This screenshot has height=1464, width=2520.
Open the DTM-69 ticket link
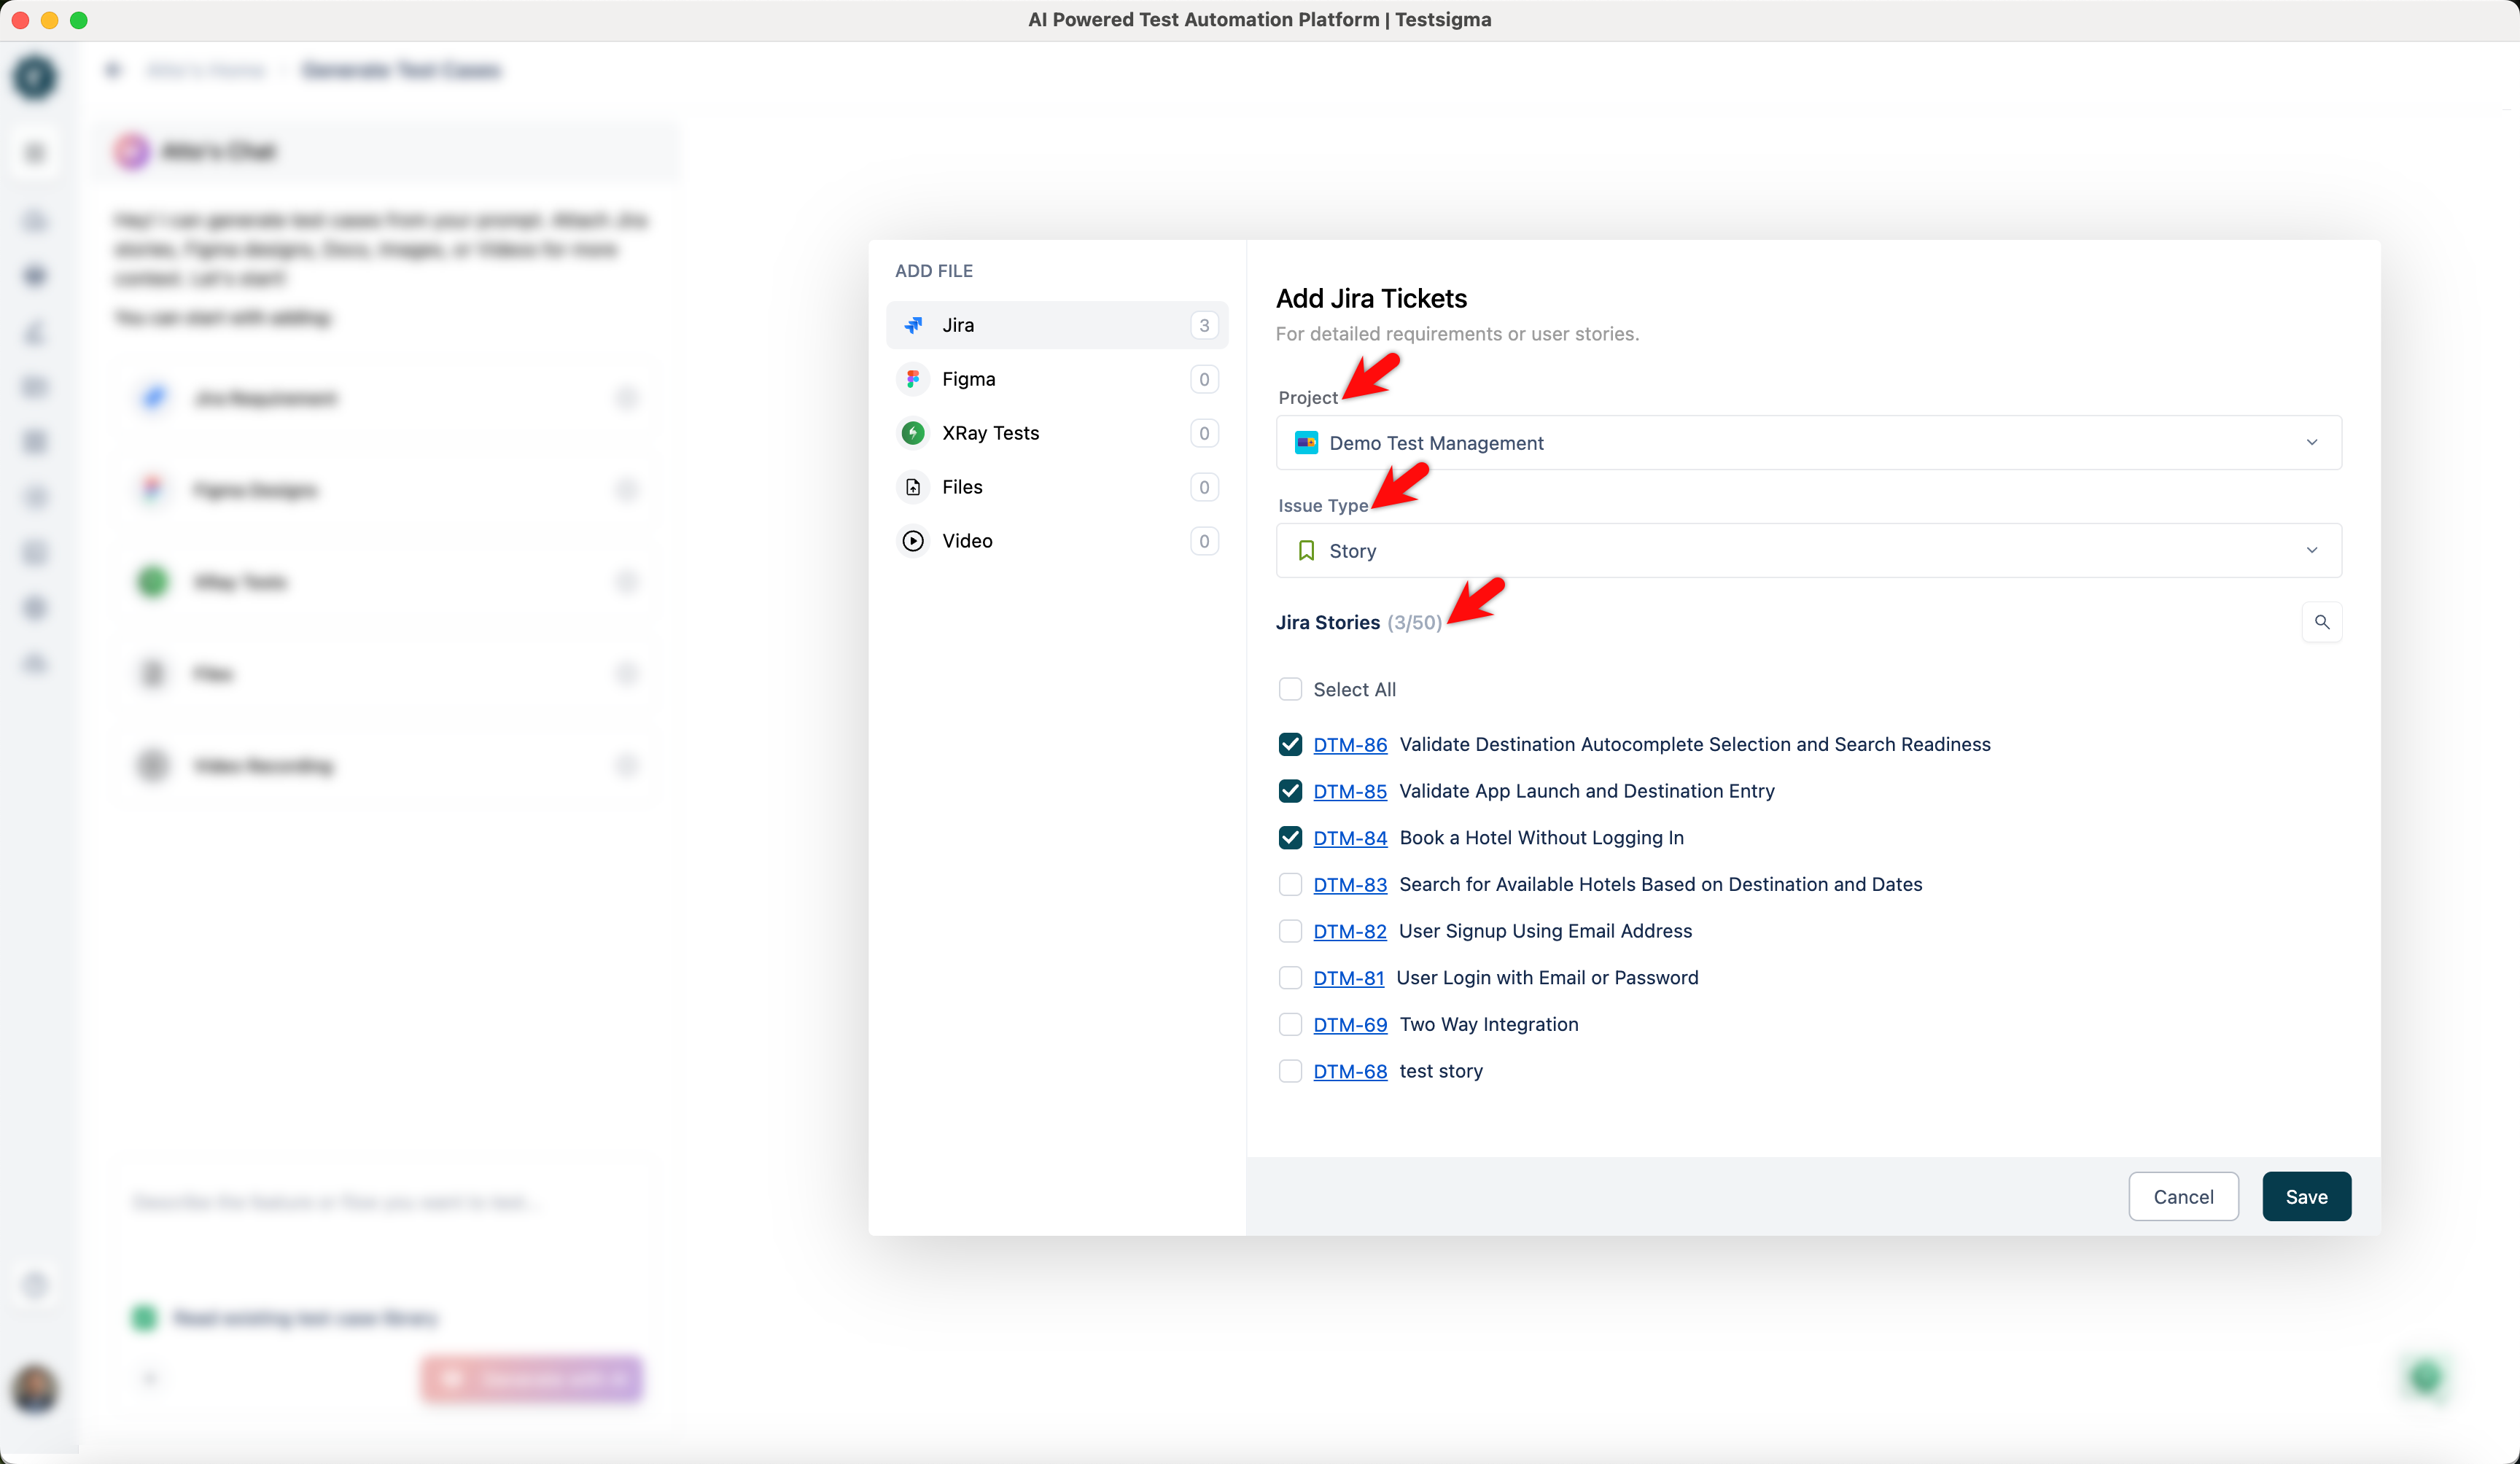click(1349, 1024)
